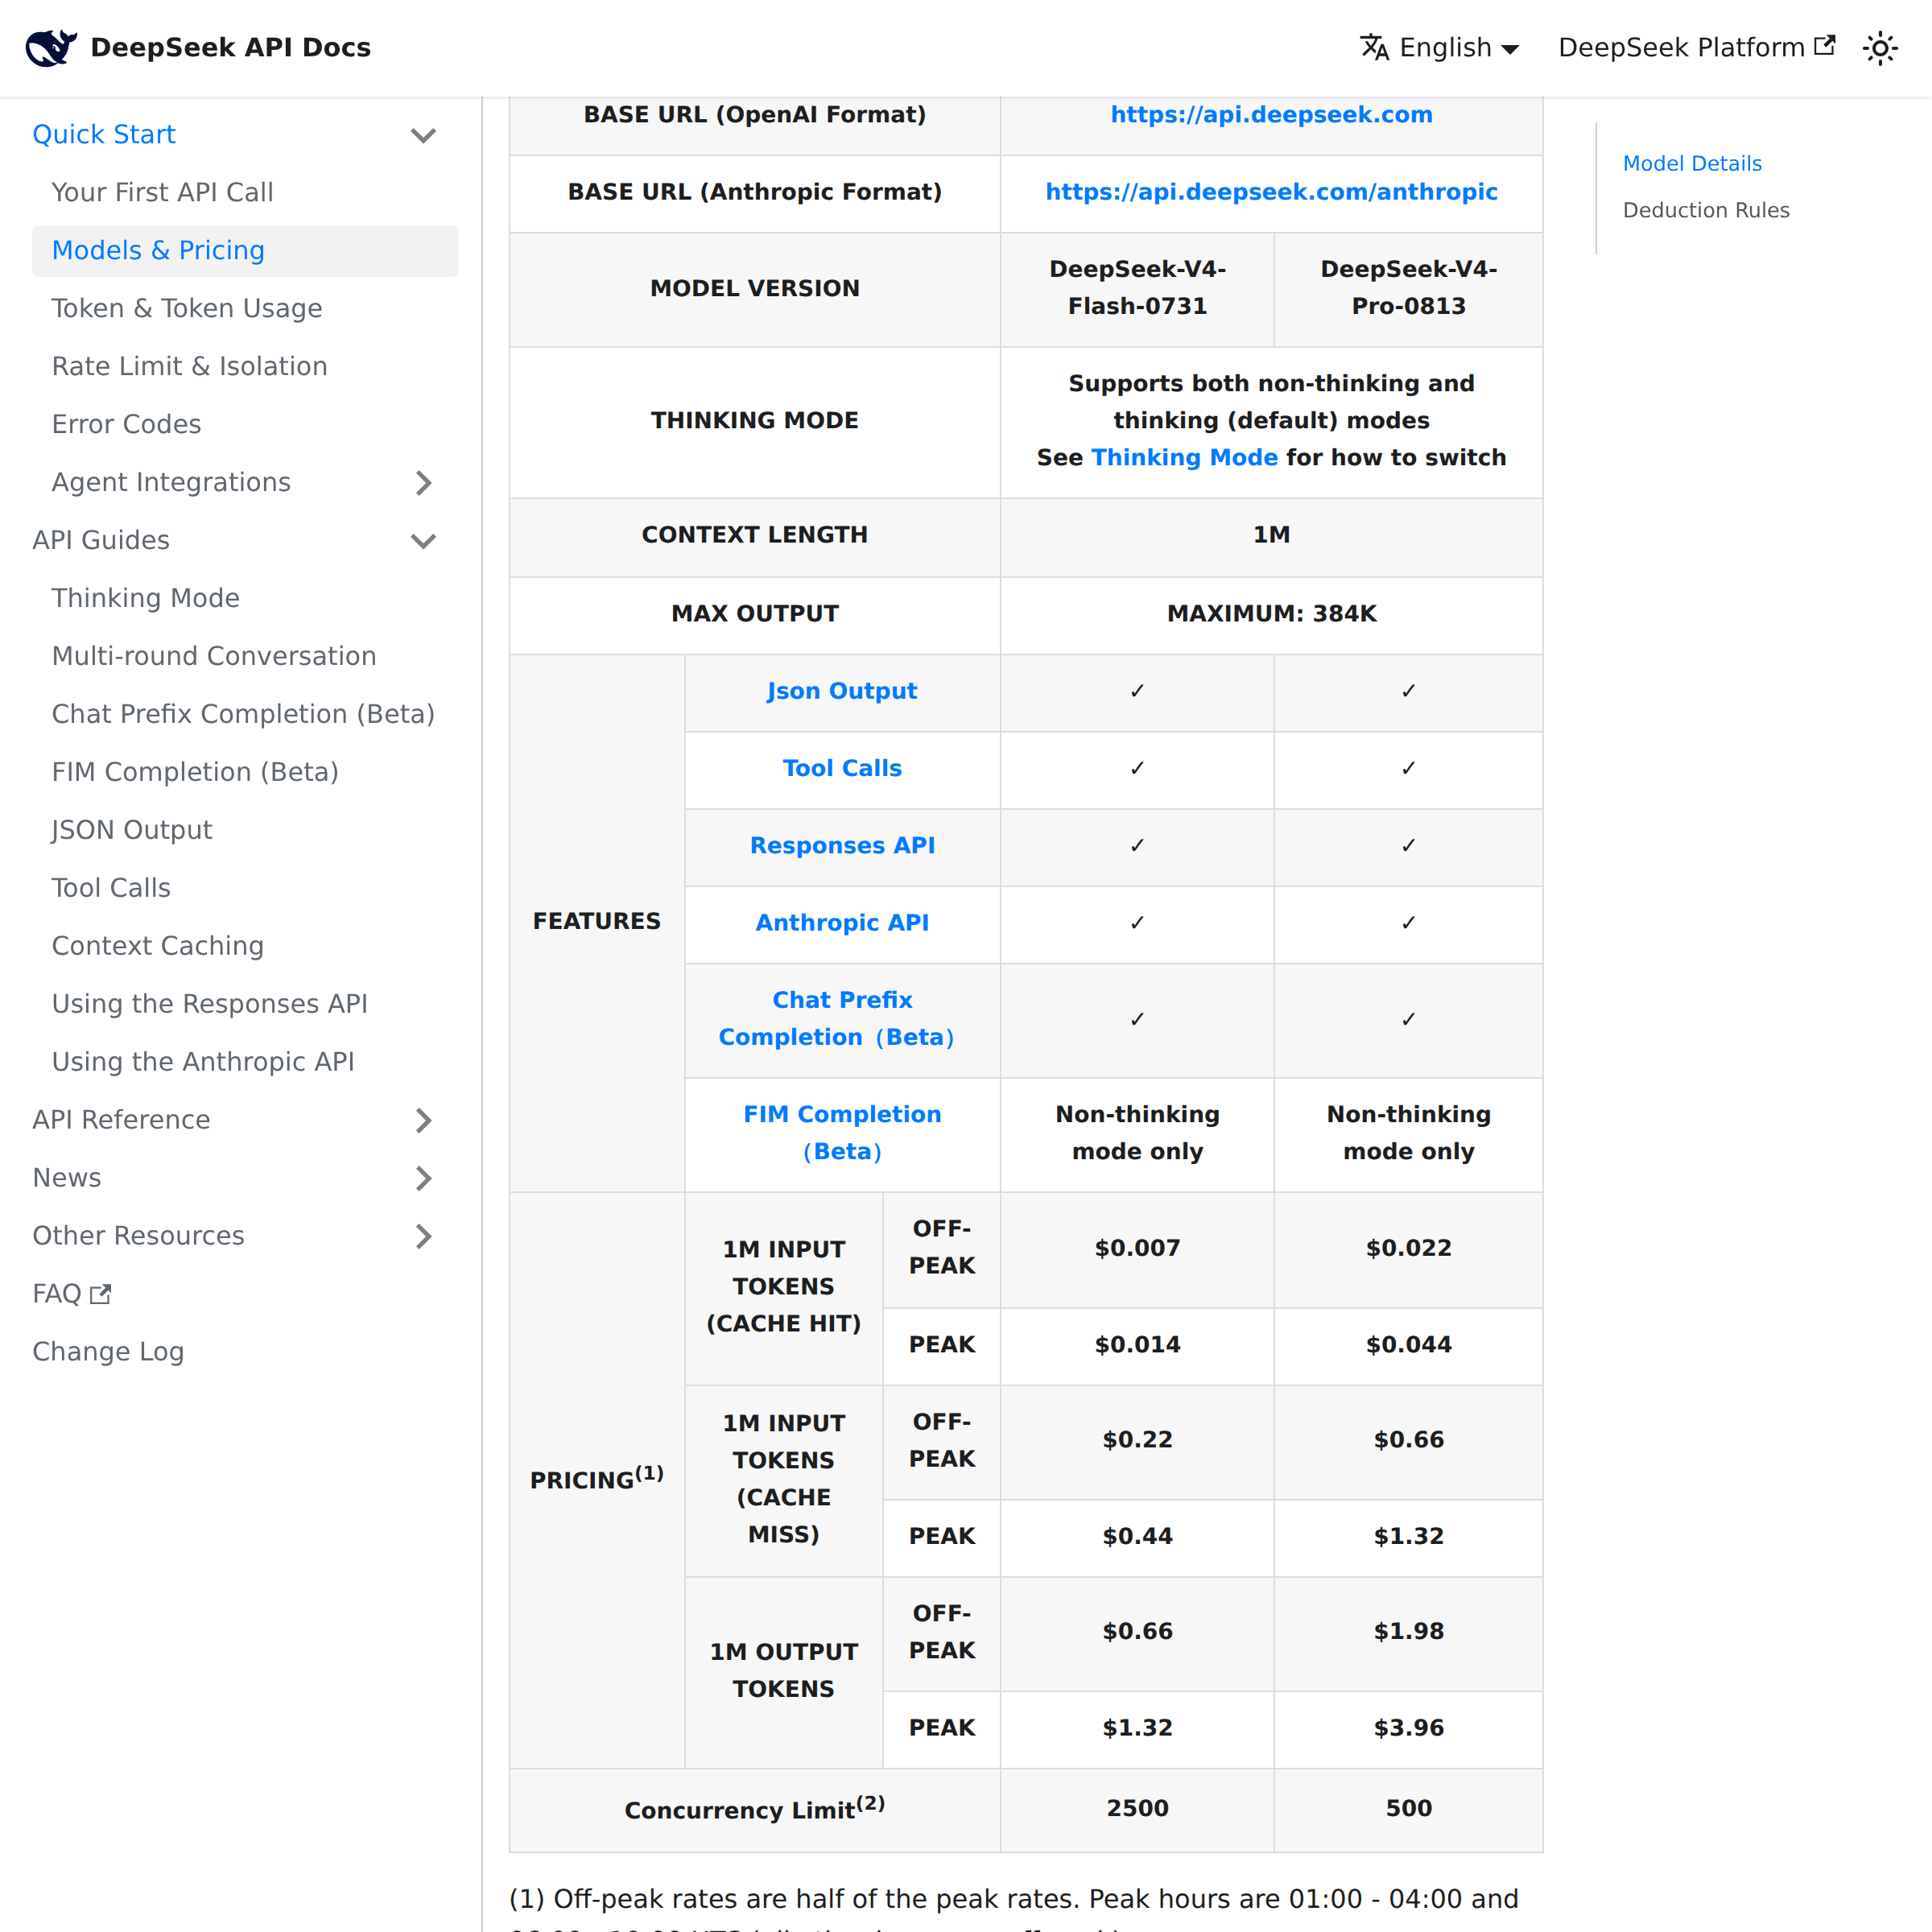The width and height of the screenshot is (1932, 1932).
Task: Click the $0.014 peak cache hit price
Action: click(x=1137, y=1345)
